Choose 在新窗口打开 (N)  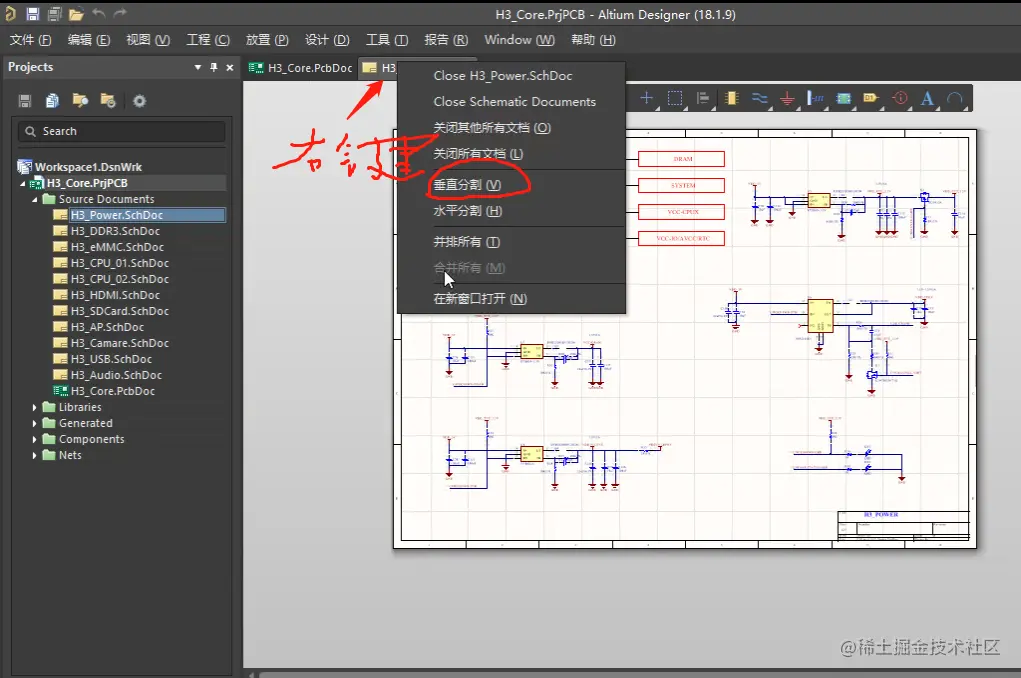click(480, 299)
